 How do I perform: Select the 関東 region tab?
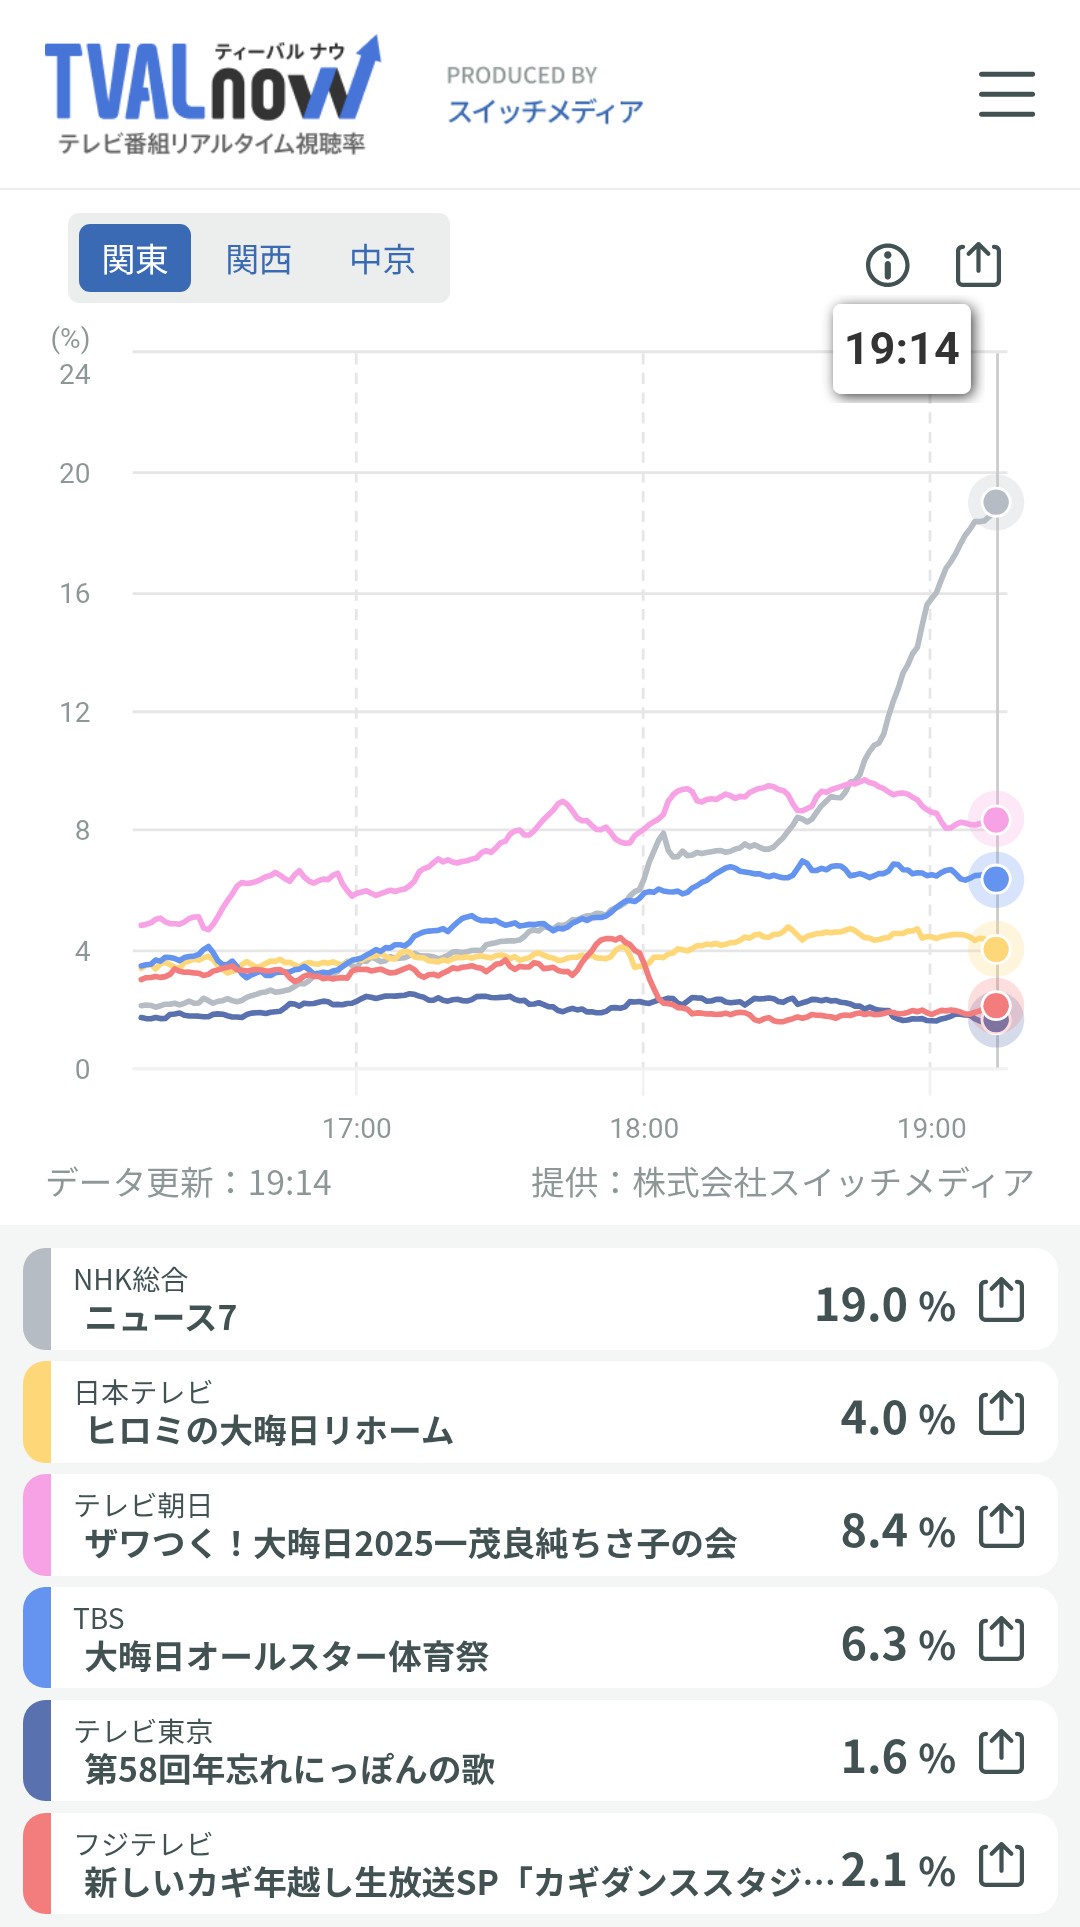135,259
